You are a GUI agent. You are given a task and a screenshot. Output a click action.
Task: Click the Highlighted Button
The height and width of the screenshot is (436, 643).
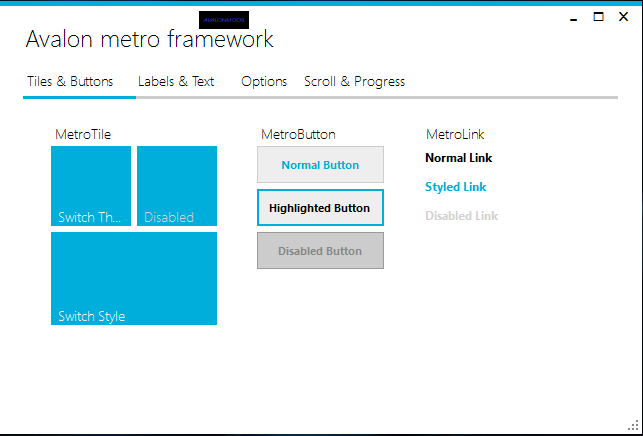pyautogui.click(x=320, y=208)
